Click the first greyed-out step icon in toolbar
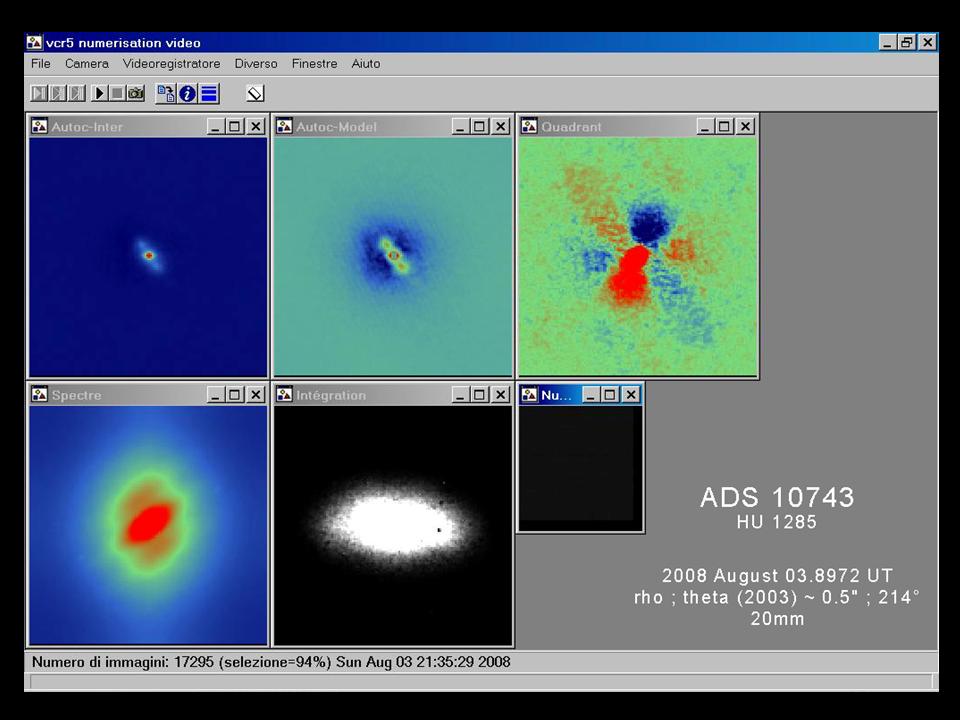Screen dimensions: 960x720 coord(39,93)
